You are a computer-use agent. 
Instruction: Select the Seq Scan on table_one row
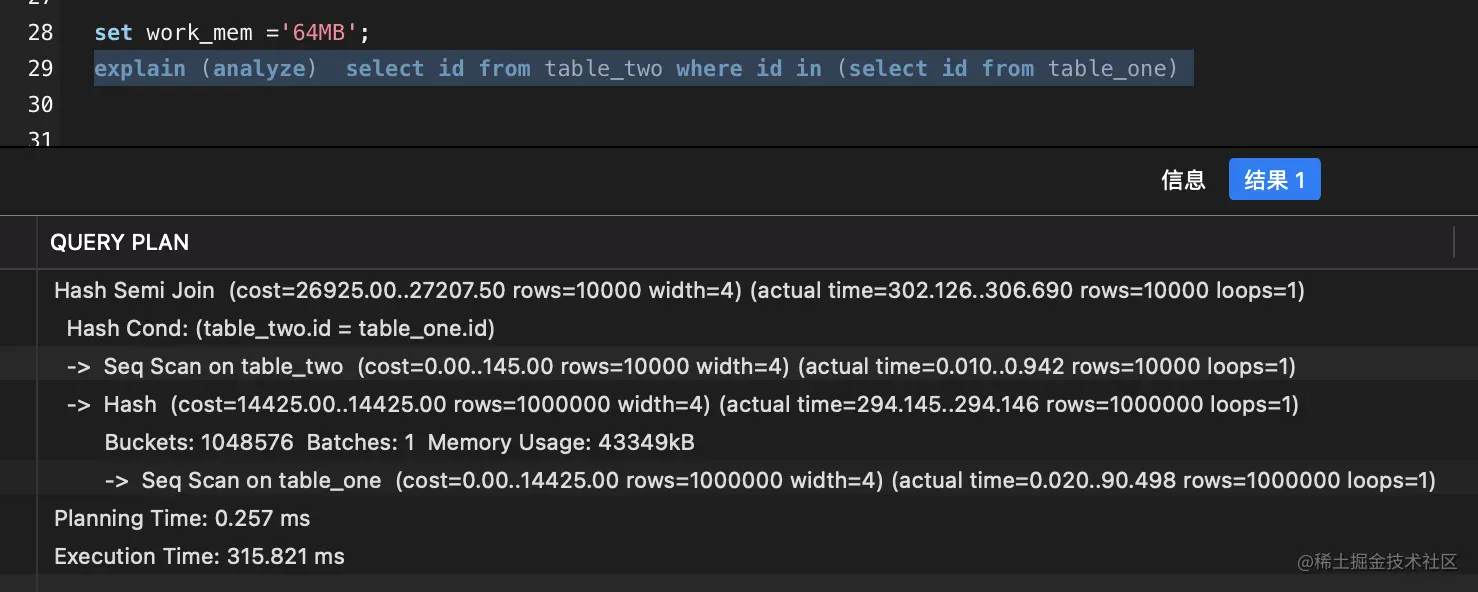coord(769,481)
